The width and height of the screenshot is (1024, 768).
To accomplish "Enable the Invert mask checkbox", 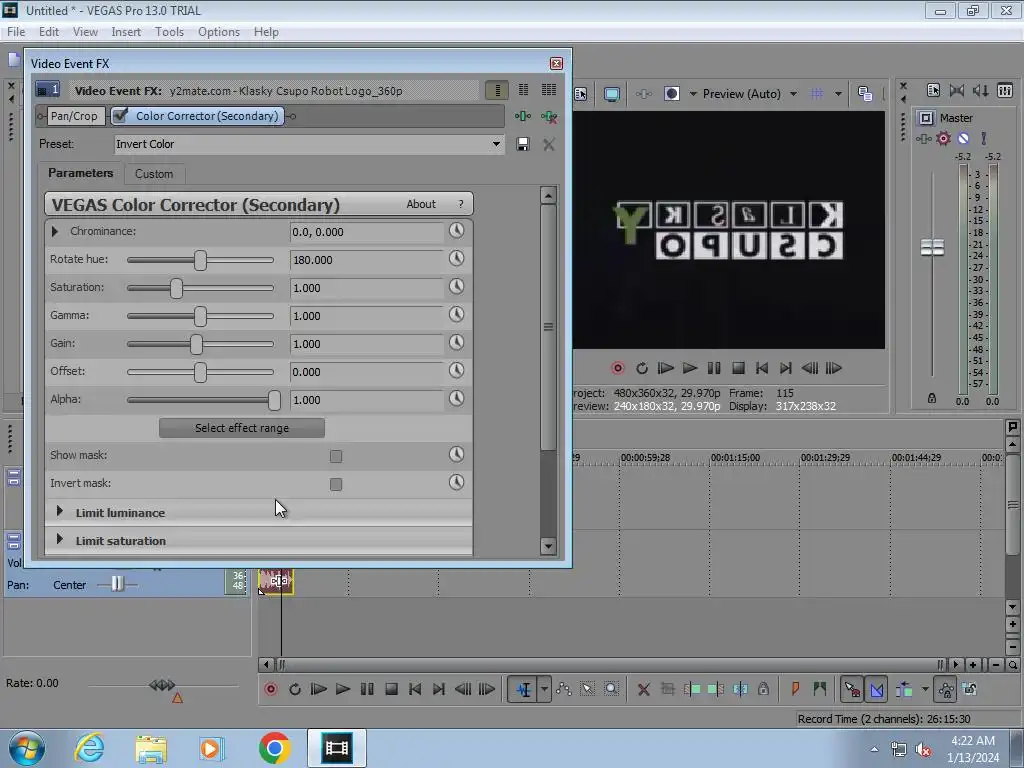I will pos(336,484).
